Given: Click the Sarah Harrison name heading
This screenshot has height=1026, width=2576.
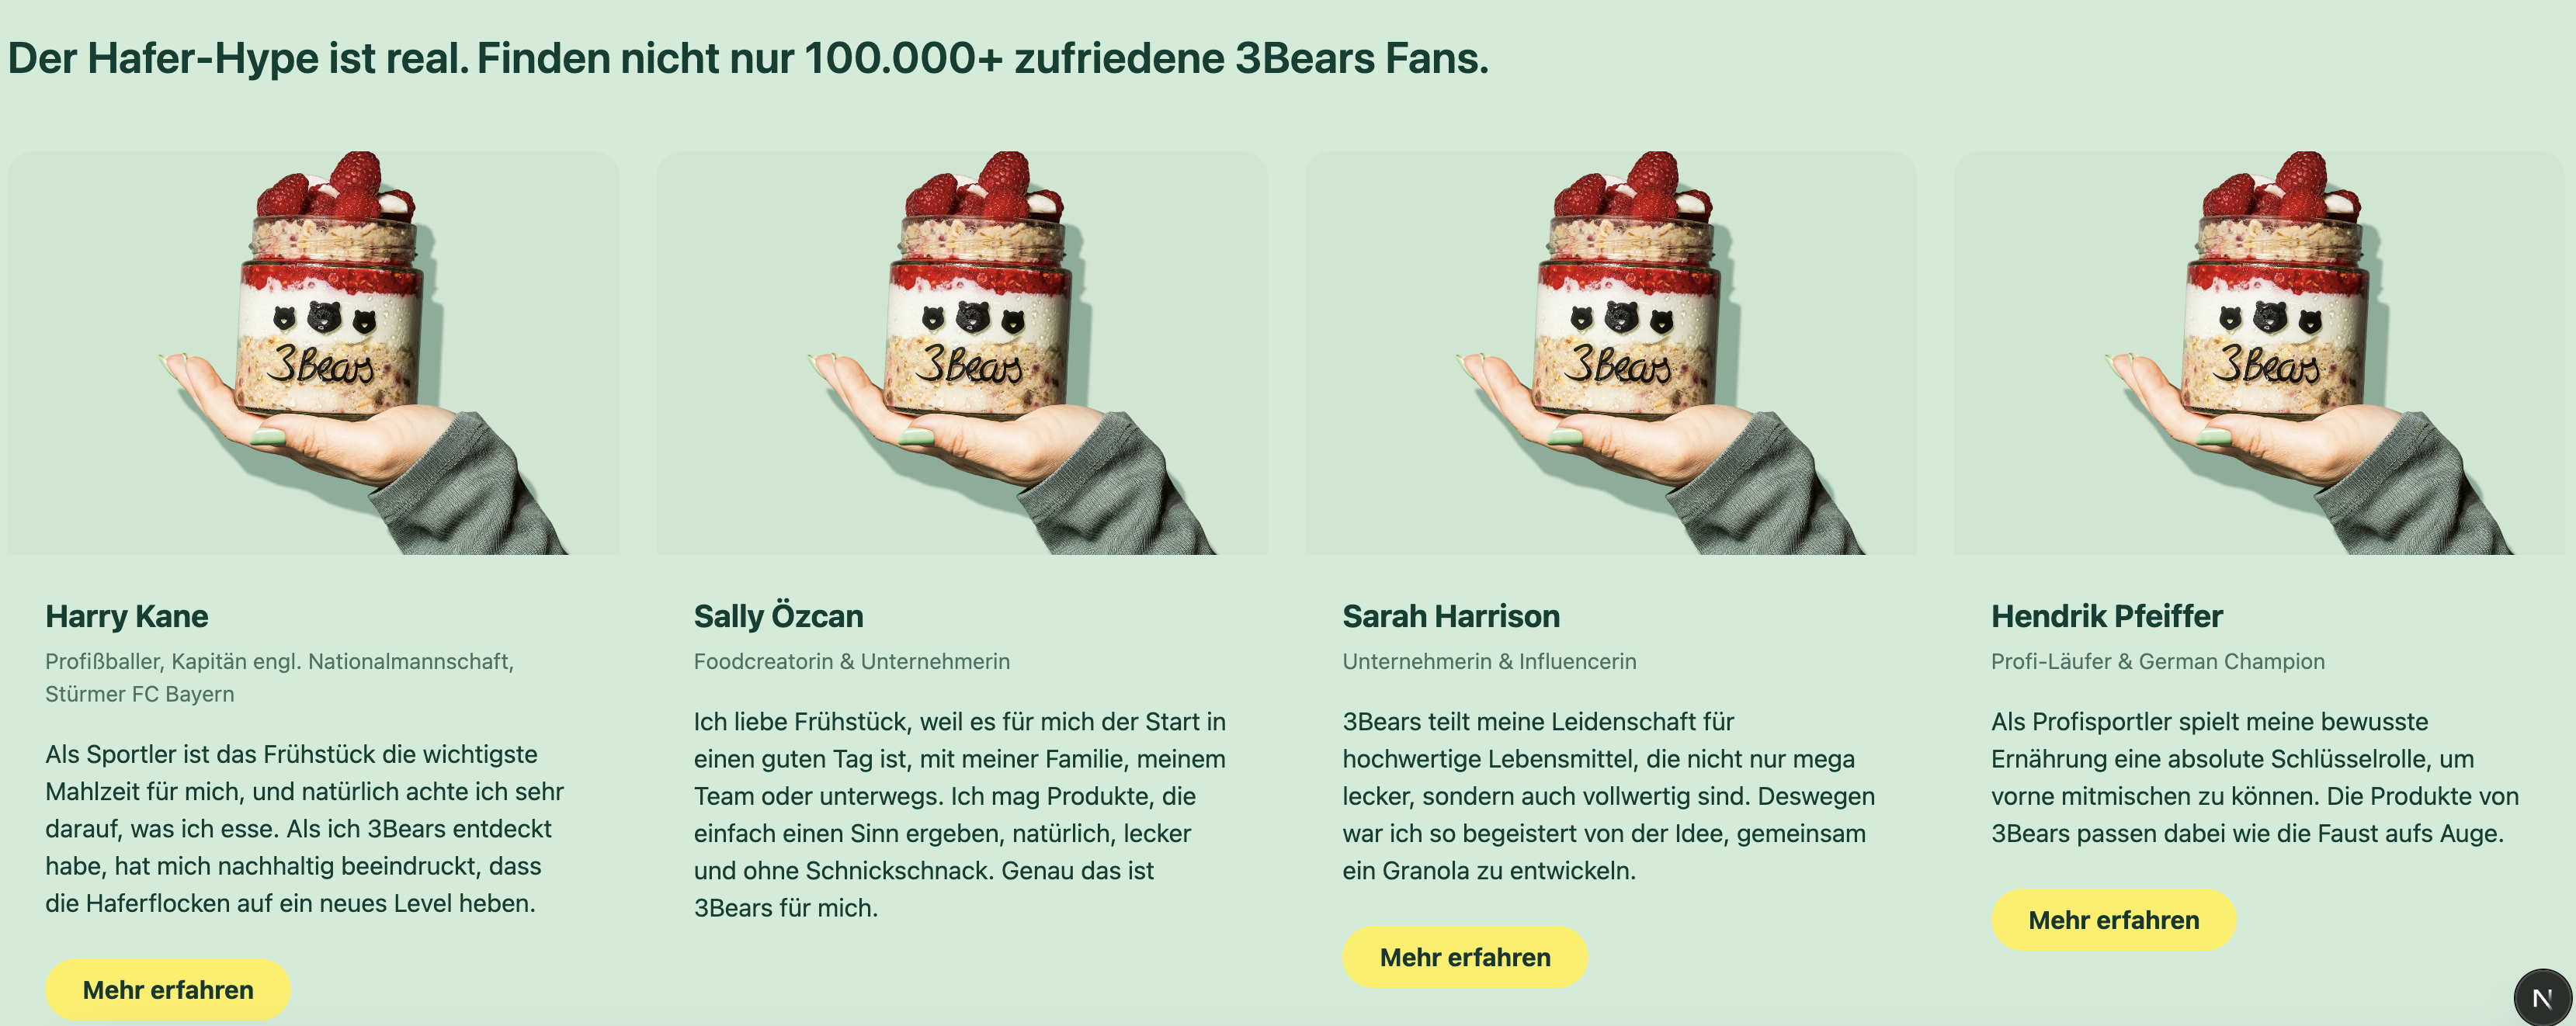Looking at the screenshot, I should coord(1450,616).
